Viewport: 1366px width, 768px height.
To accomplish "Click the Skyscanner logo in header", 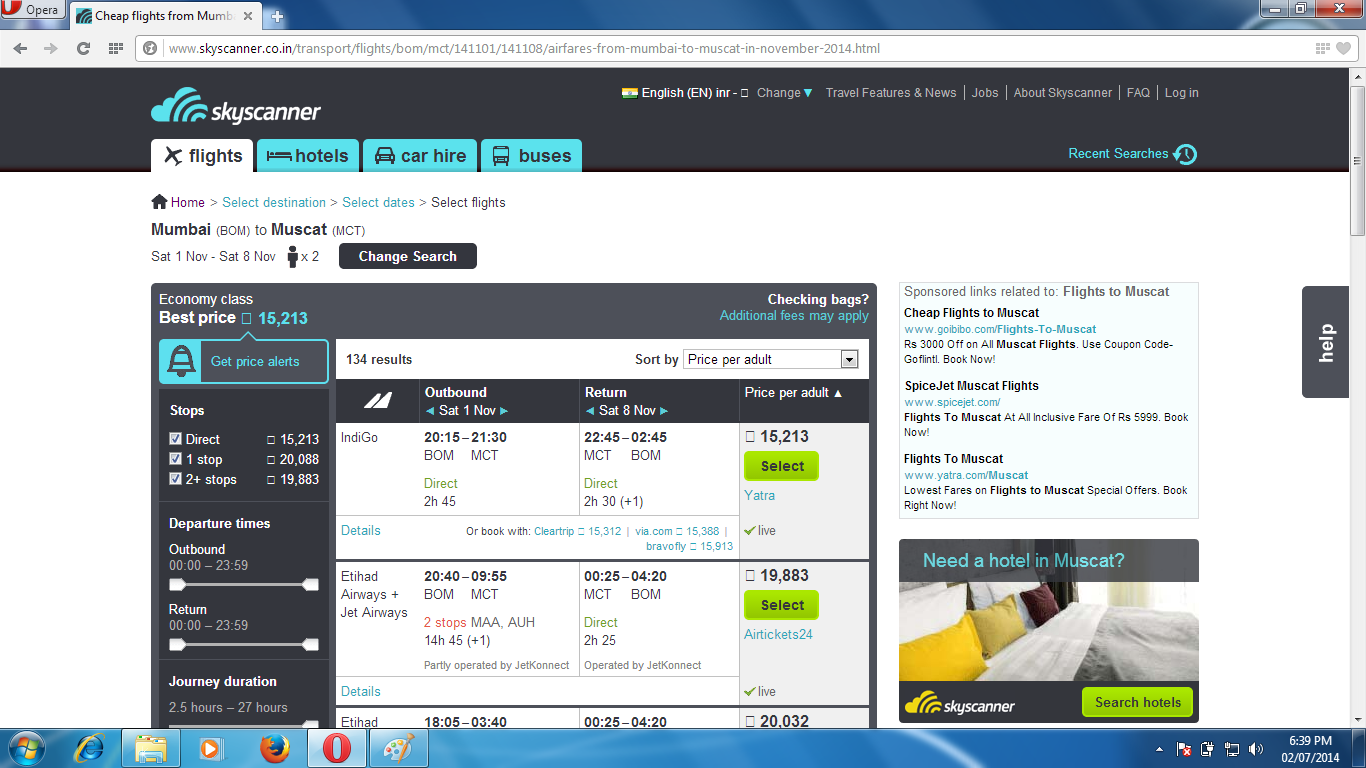I will (236, 108).
